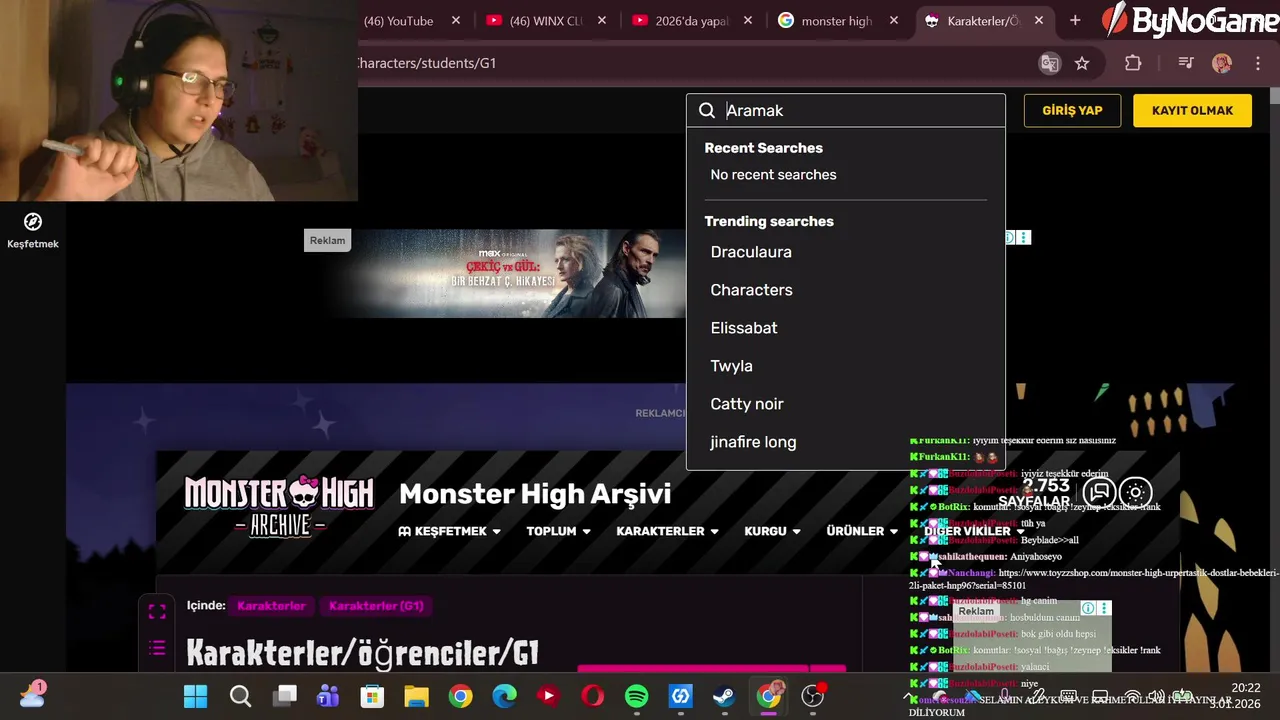
Task: Open the Monster High Arşivi wiki title link
Action: (535, 494)
